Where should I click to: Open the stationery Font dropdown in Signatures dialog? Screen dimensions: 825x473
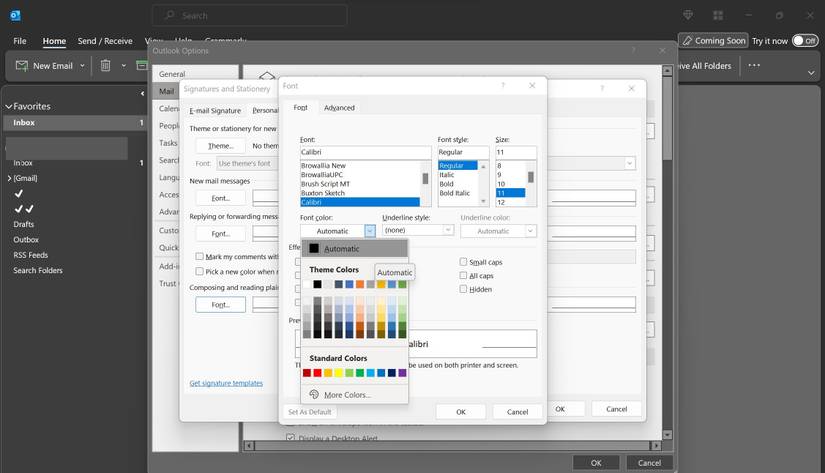(x=629, y=163)
